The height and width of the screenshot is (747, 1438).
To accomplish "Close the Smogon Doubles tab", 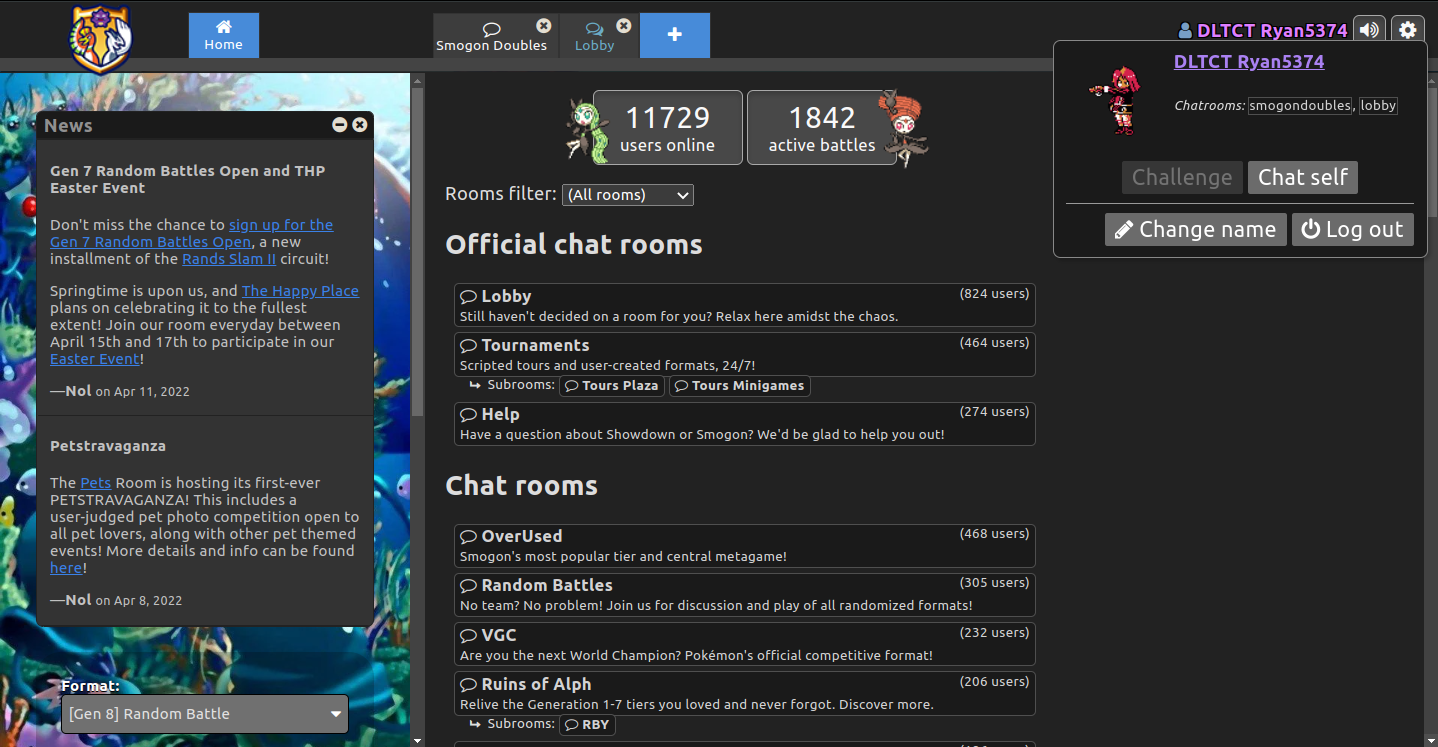I will 543,26.
